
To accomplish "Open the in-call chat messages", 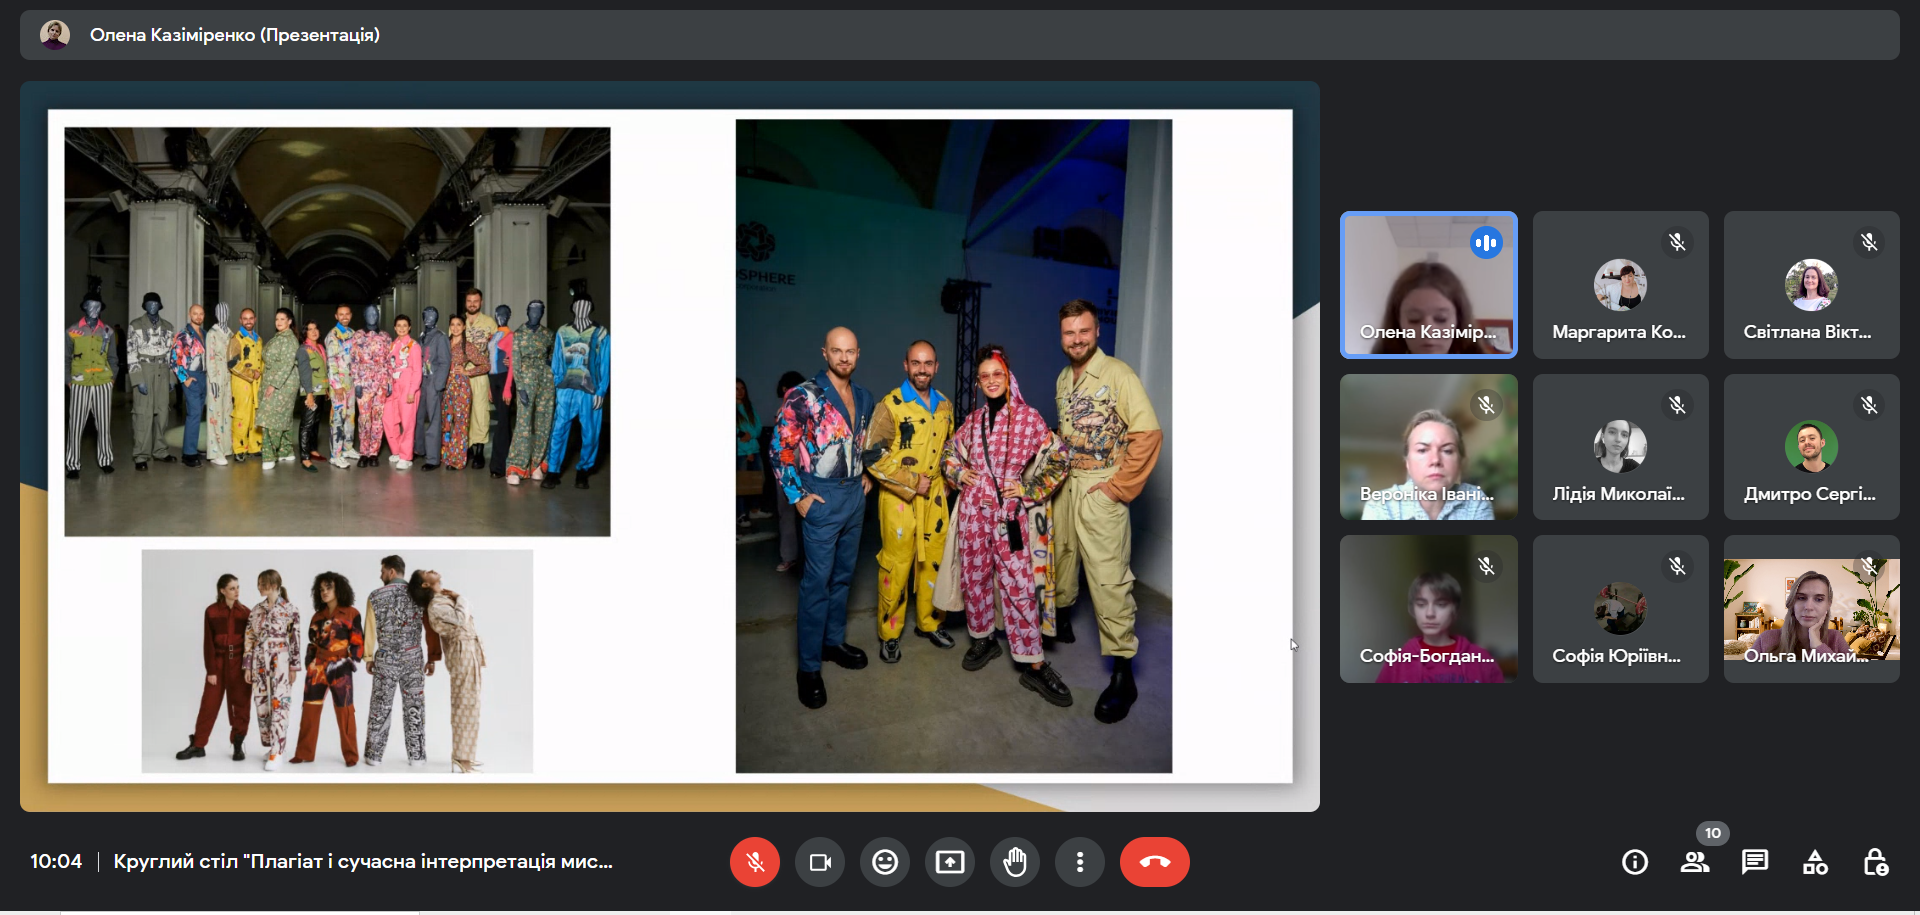I will (x=1755, y=862).
